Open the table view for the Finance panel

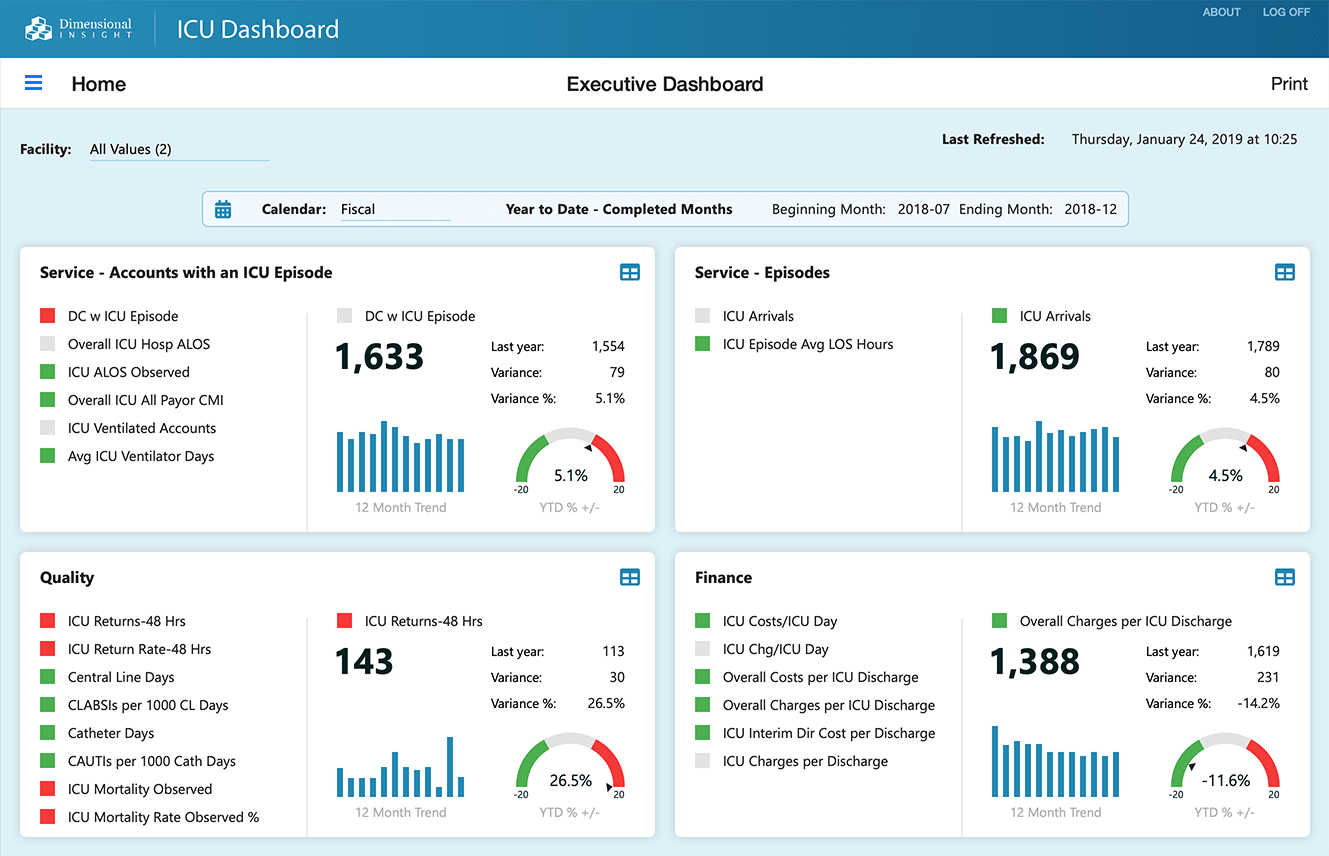1285,577
